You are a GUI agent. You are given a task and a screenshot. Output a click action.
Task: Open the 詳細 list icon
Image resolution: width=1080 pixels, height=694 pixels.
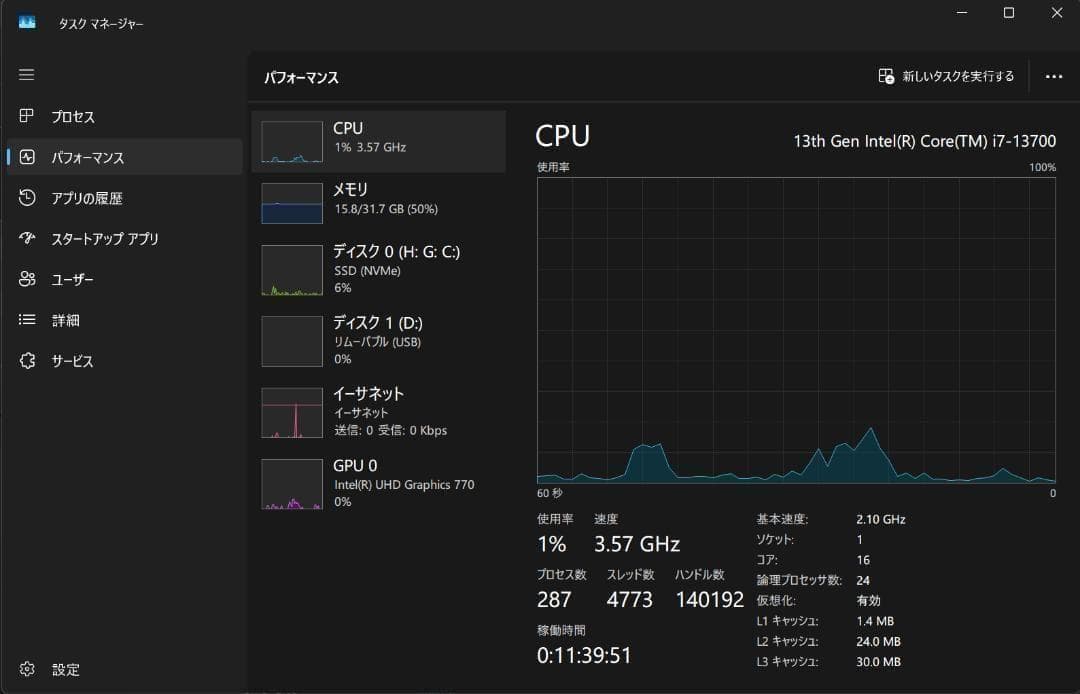tap(27, 319)
